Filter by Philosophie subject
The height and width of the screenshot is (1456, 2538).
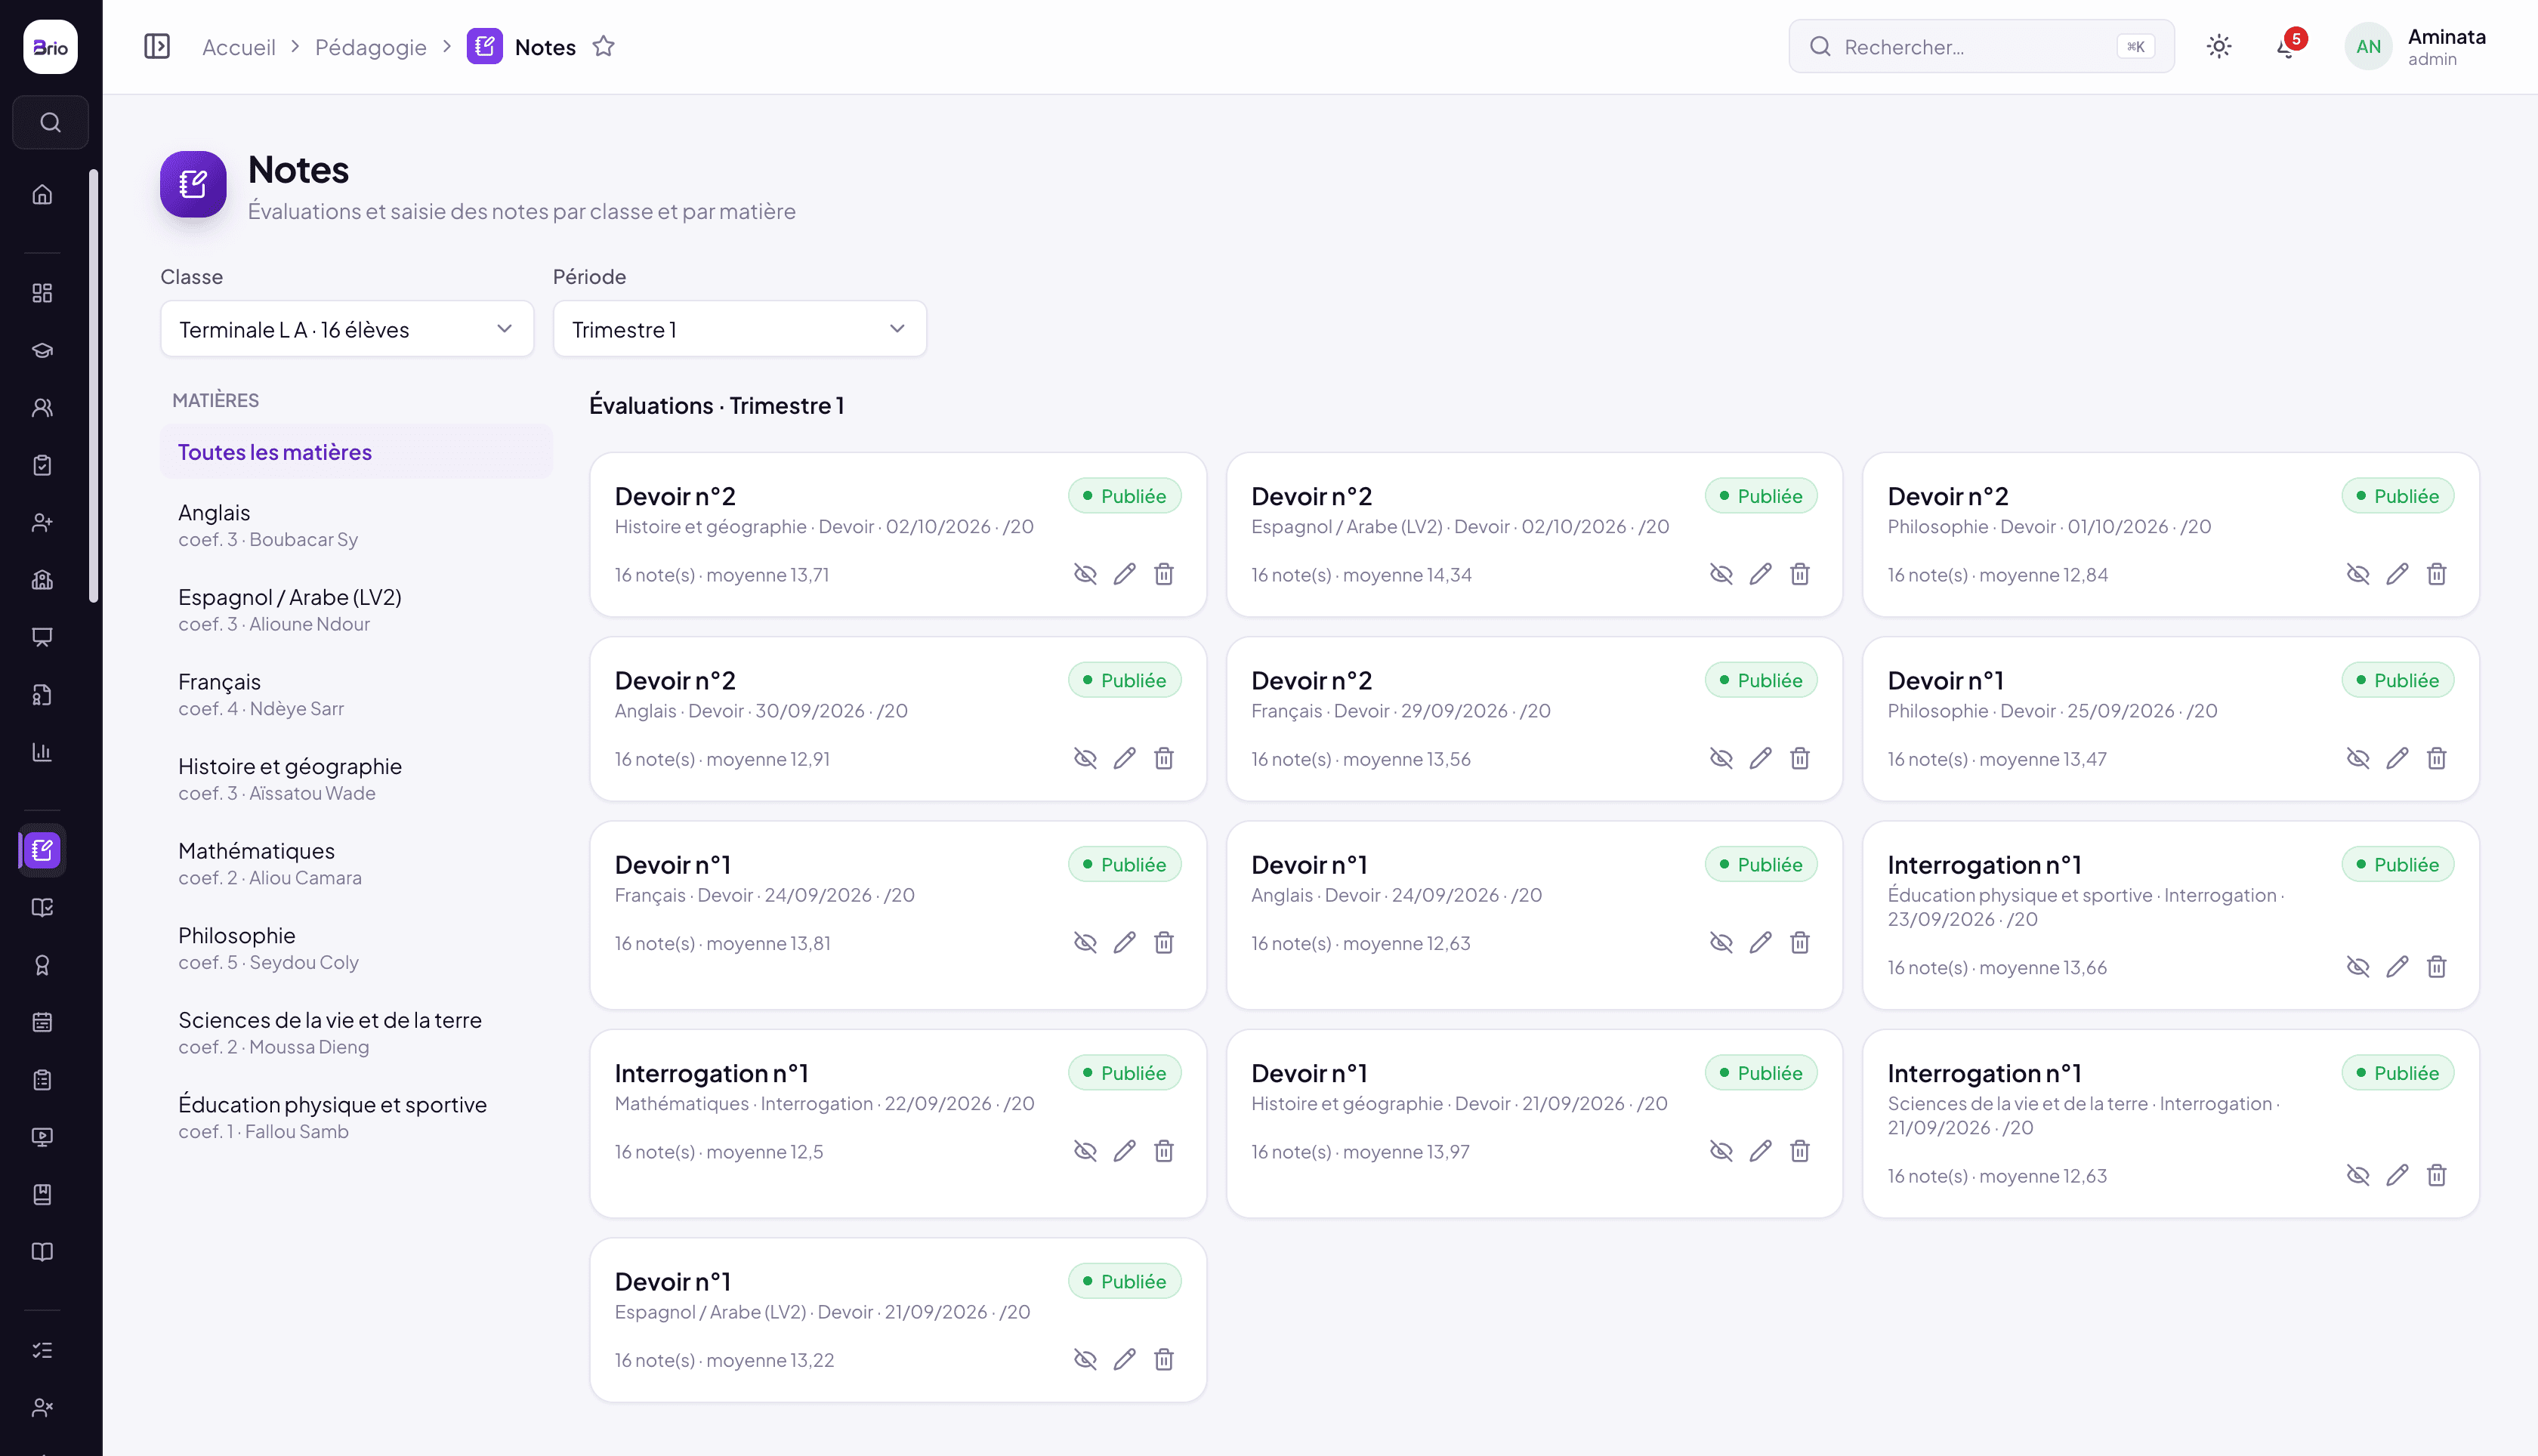[356, 948]
